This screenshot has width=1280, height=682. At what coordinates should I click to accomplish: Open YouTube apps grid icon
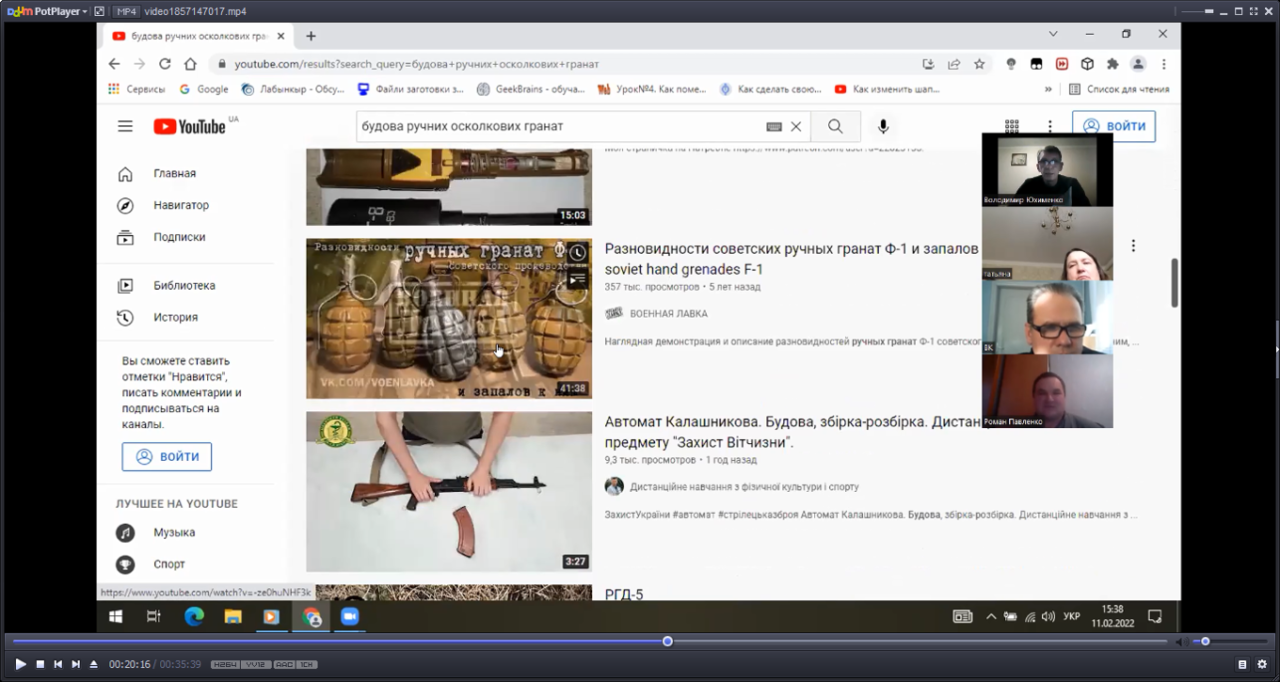(x=1012, y=126)
